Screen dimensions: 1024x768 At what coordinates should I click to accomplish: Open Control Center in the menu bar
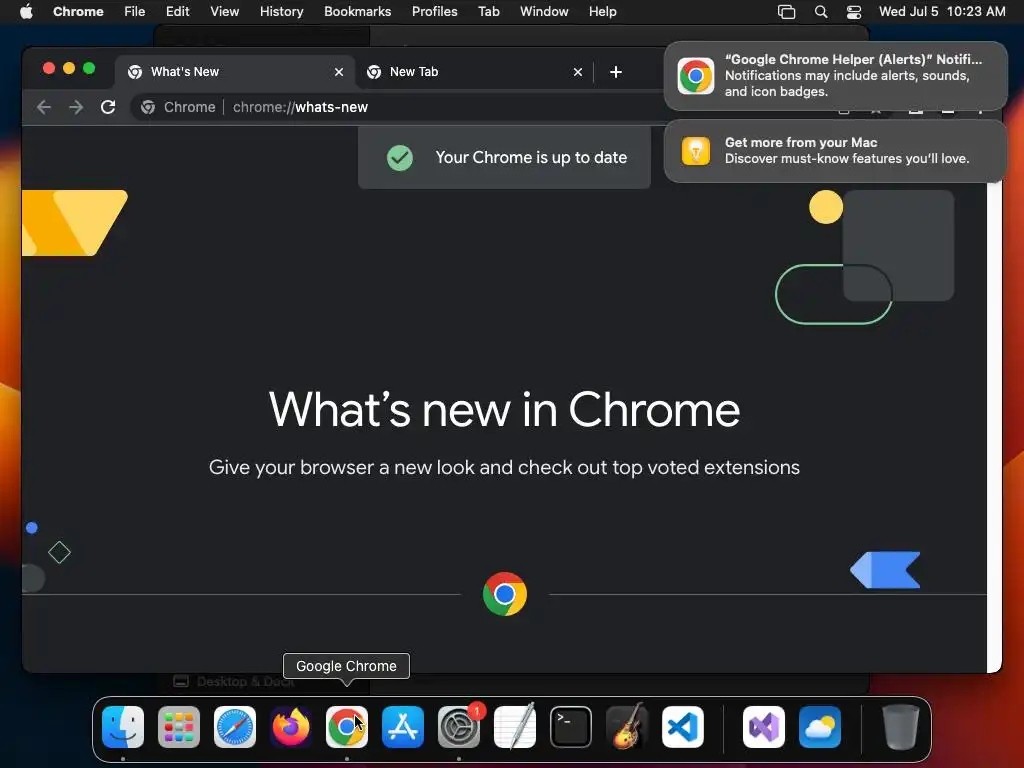tap(854, 11)
